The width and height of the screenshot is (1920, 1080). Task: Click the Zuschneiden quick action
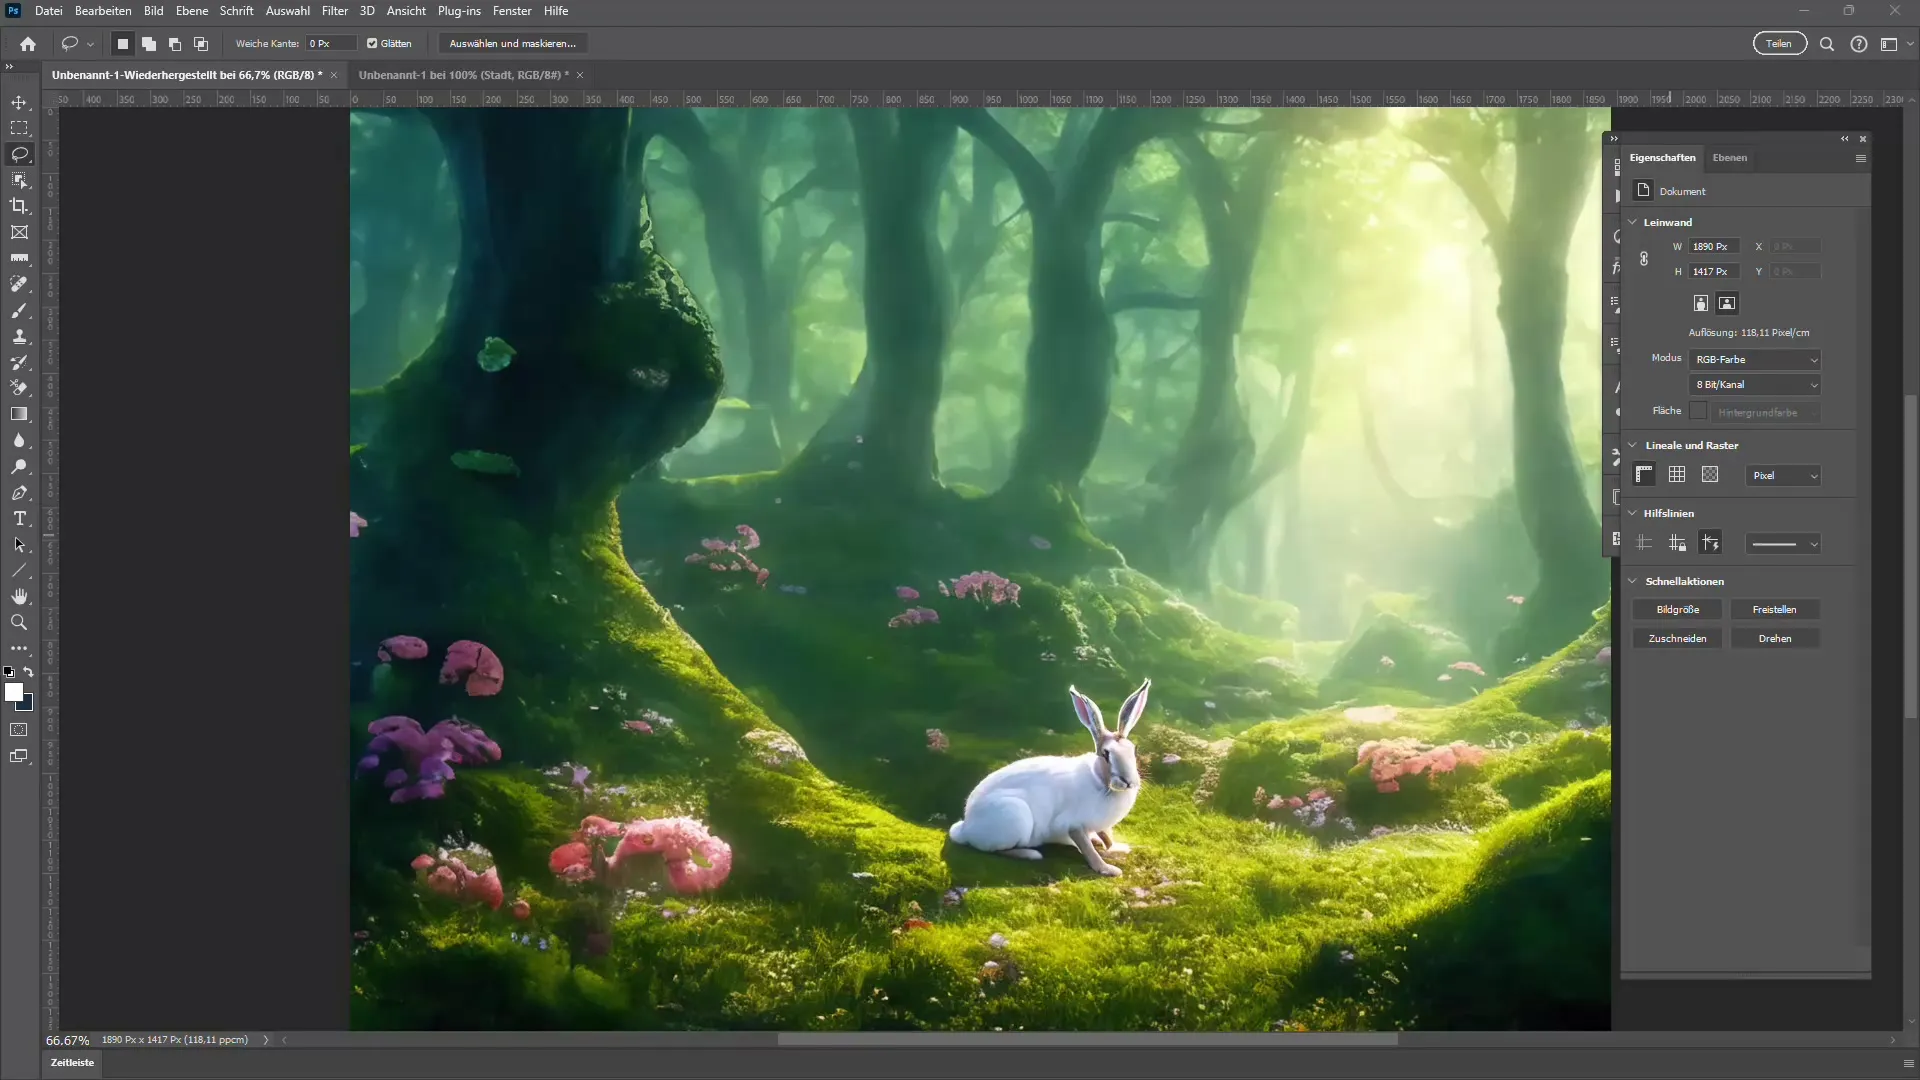pos(1677,639)
